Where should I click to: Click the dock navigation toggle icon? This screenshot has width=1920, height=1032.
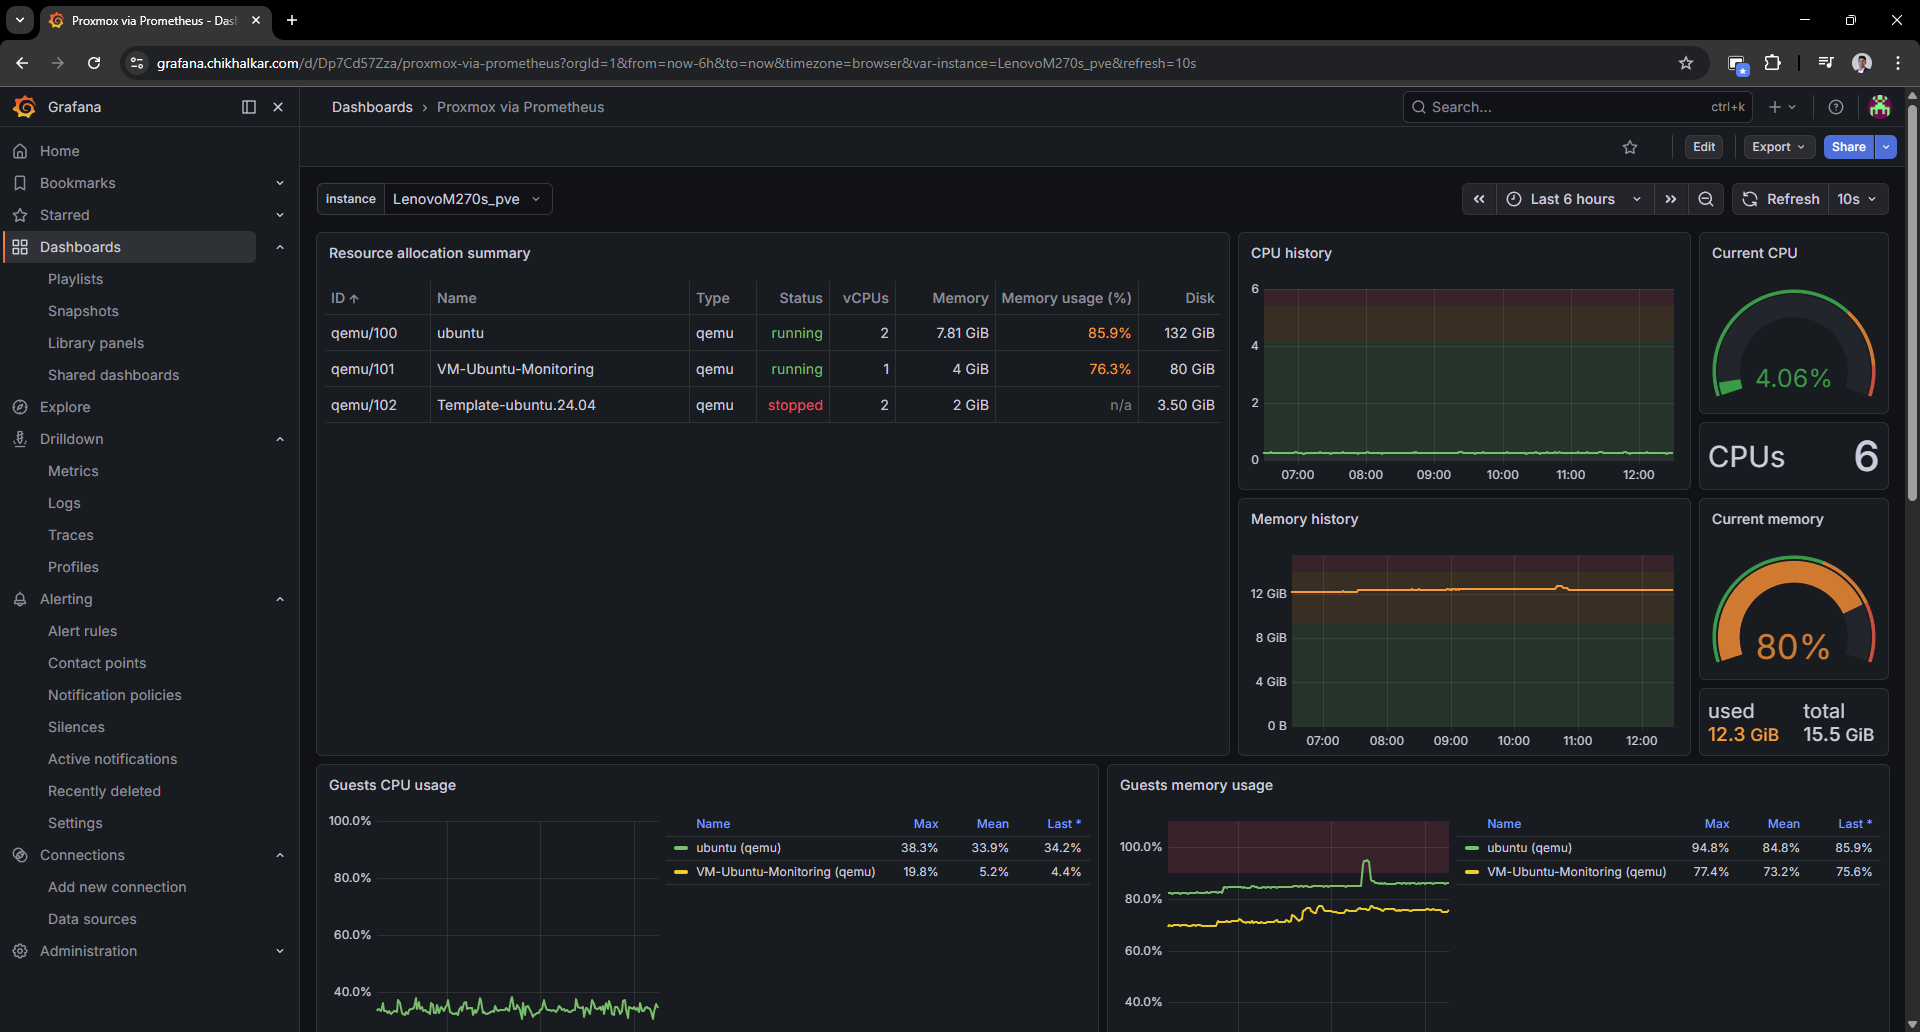(248, 107)
